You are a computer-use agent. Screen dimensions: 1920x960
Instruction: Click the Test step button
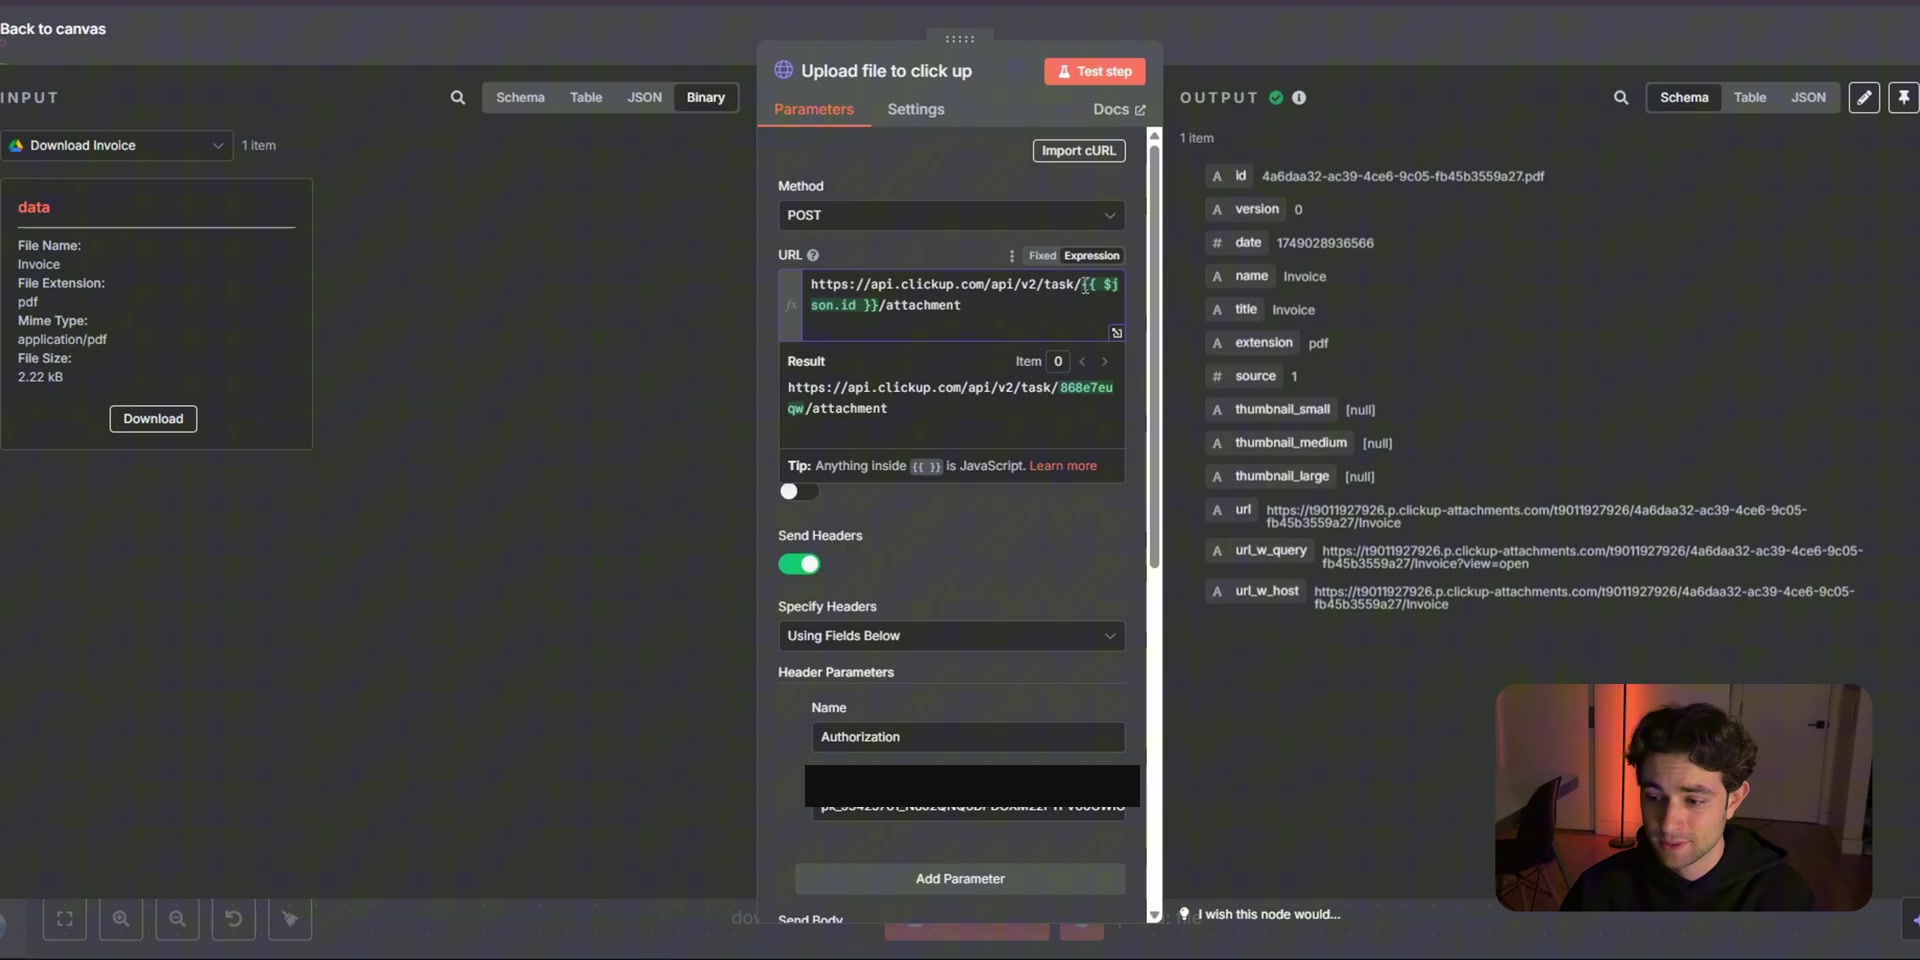[1095, 72]
